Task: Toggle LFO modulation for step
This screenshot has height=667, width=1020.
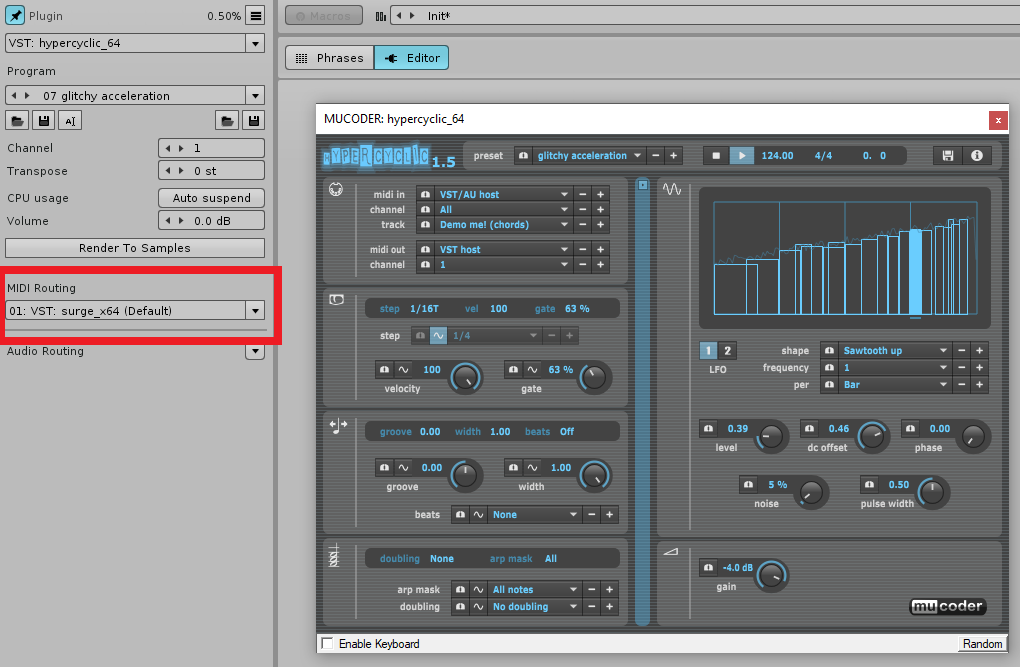Action: click(438, 336)
